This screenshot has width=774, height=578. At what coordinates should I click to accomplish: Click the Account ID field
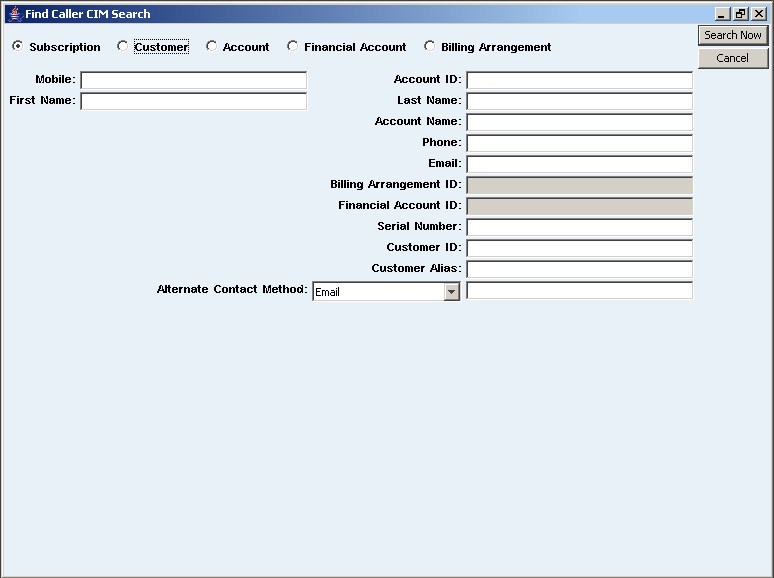pyautogui.click(x=579, y=80)
